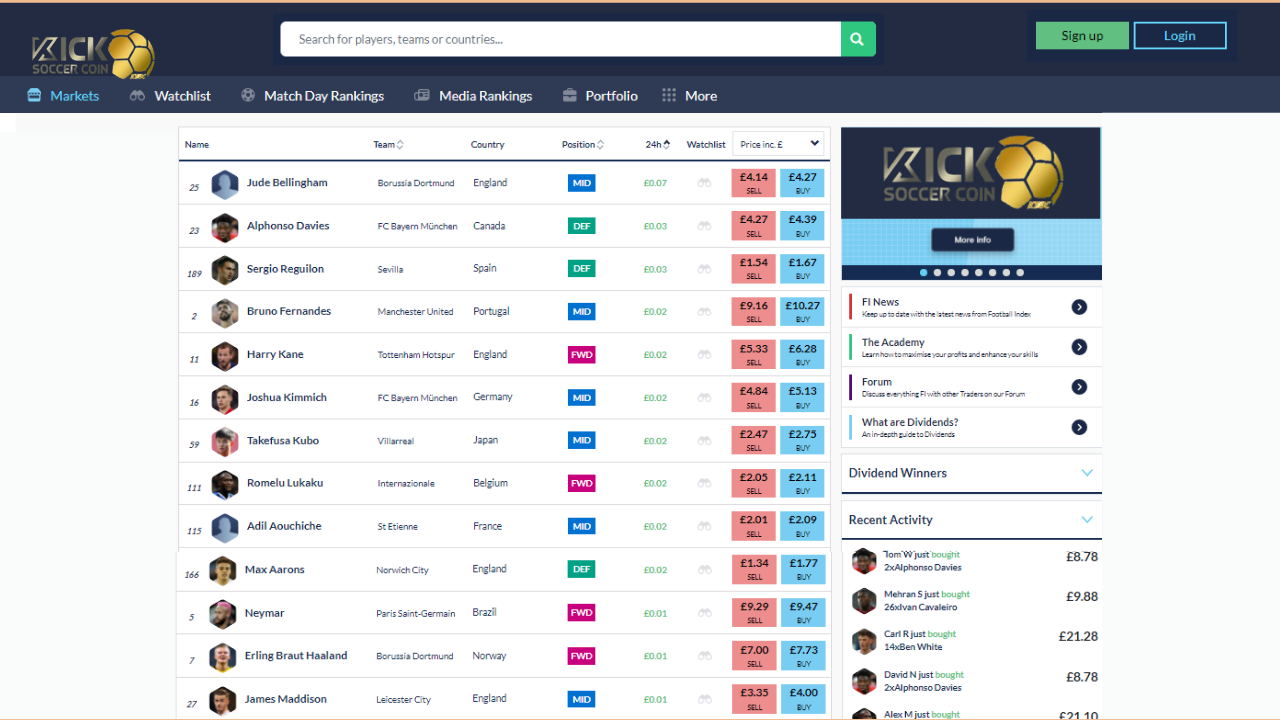
Task: Sort table by Team column
Action: click(388, 145)
